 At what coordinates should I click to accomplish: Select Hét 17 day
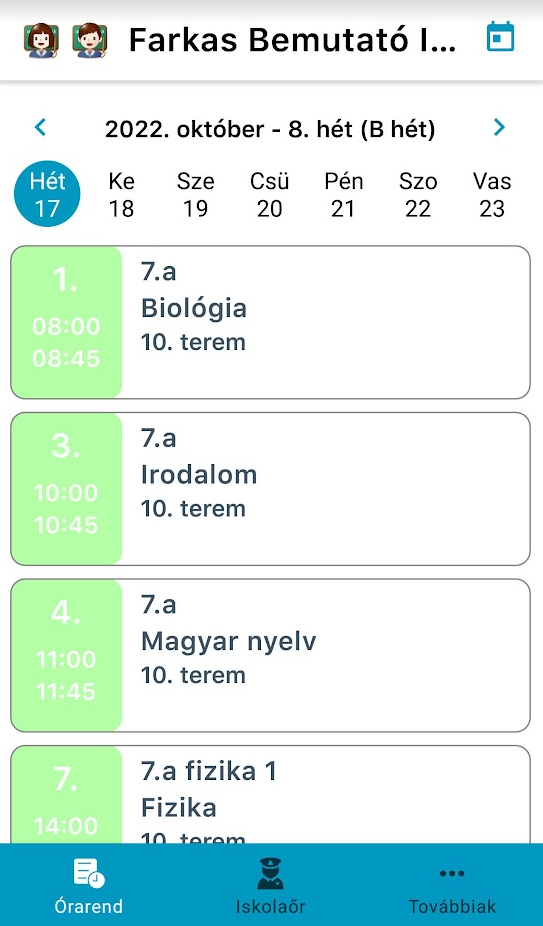[x=47, y=194]
